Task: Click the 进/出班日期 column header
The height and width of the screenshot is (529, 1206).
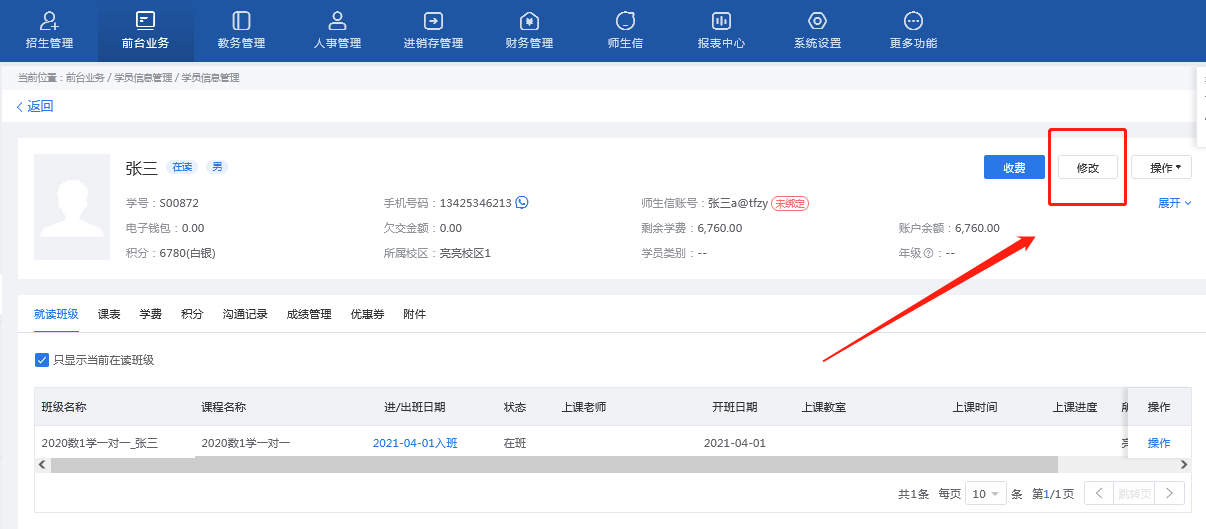Action: pos(415,407)
